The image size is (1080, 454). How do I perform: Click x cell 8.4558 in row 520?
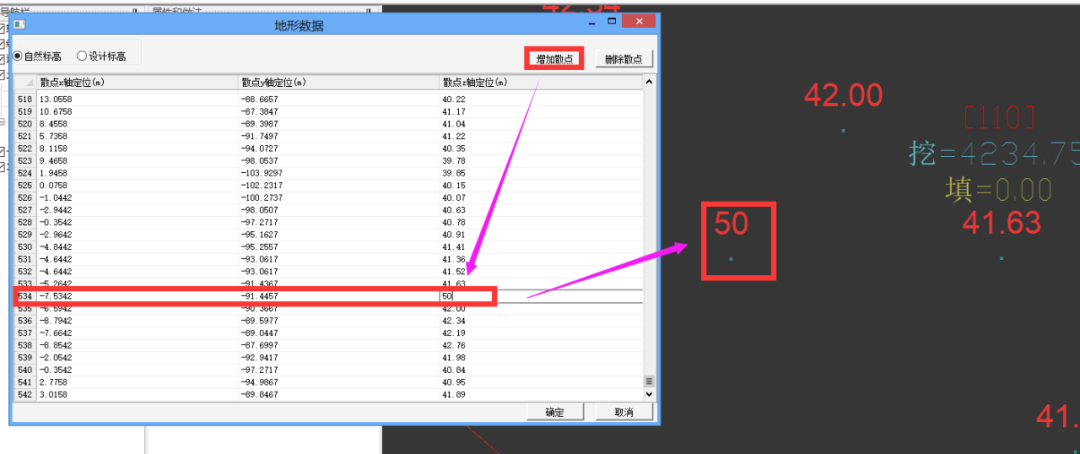point(137,123)
